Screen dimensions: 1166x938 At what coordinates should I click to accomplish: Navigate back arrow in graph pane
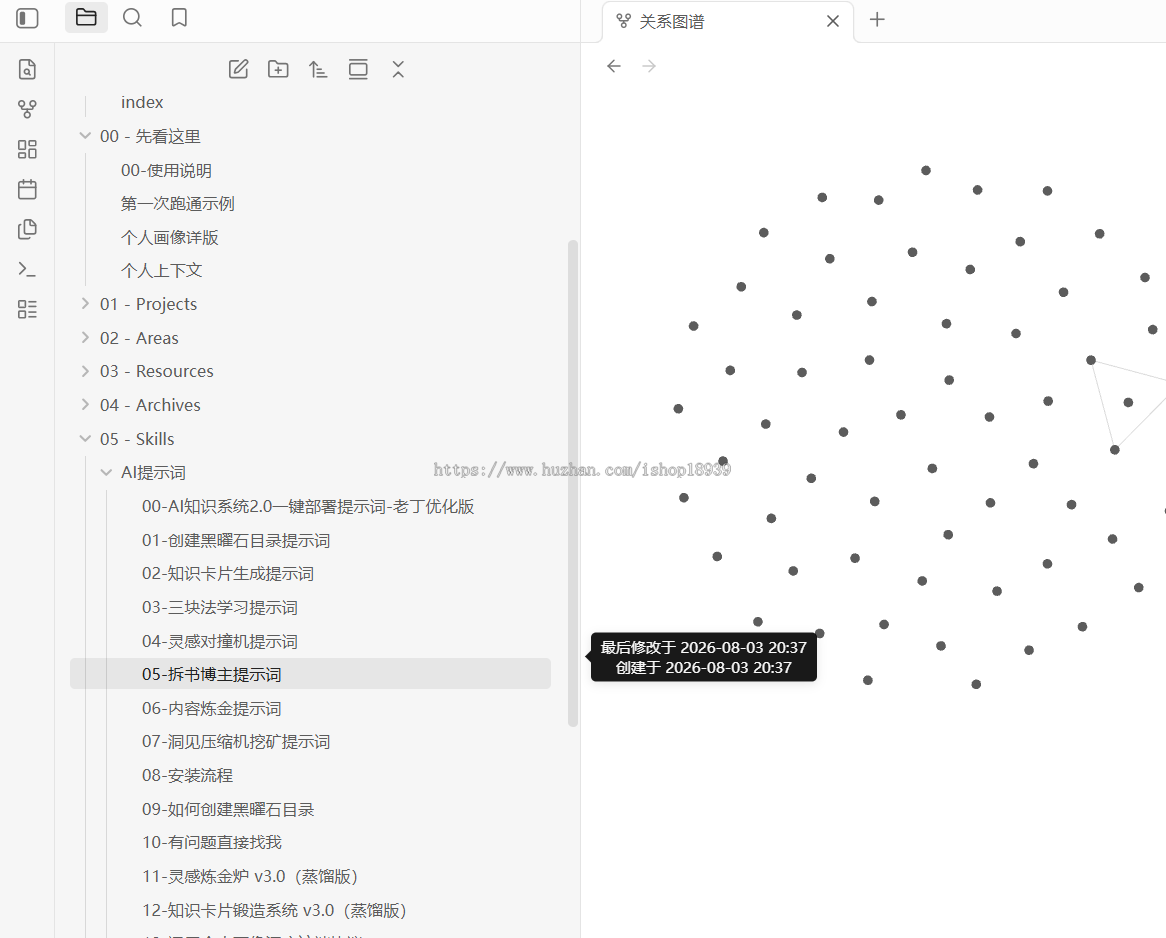click(613, 66)
